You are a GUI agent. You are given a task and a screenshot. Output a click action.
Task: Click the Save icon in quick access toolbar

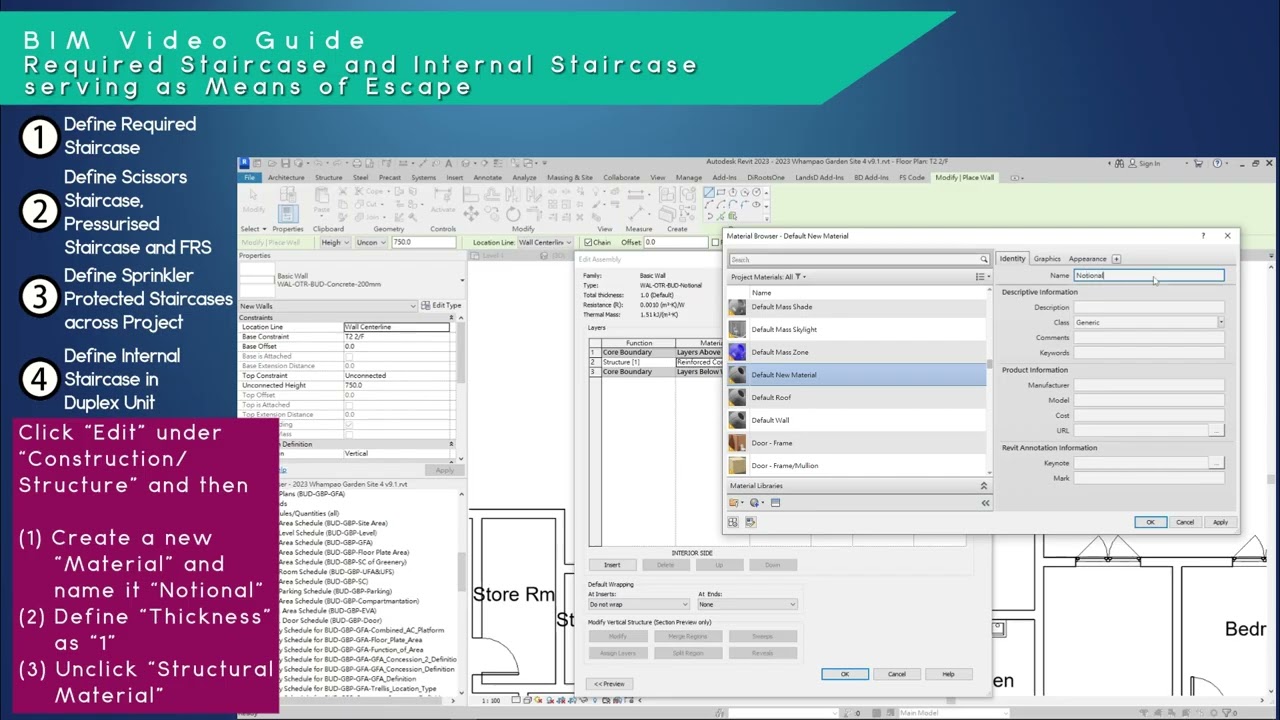pos(286,163)
